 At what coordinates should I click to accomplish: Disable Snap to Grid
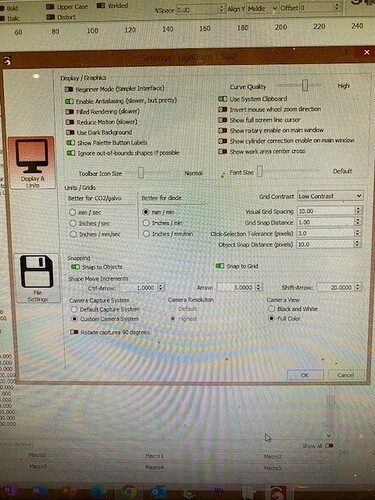[220, 266]
